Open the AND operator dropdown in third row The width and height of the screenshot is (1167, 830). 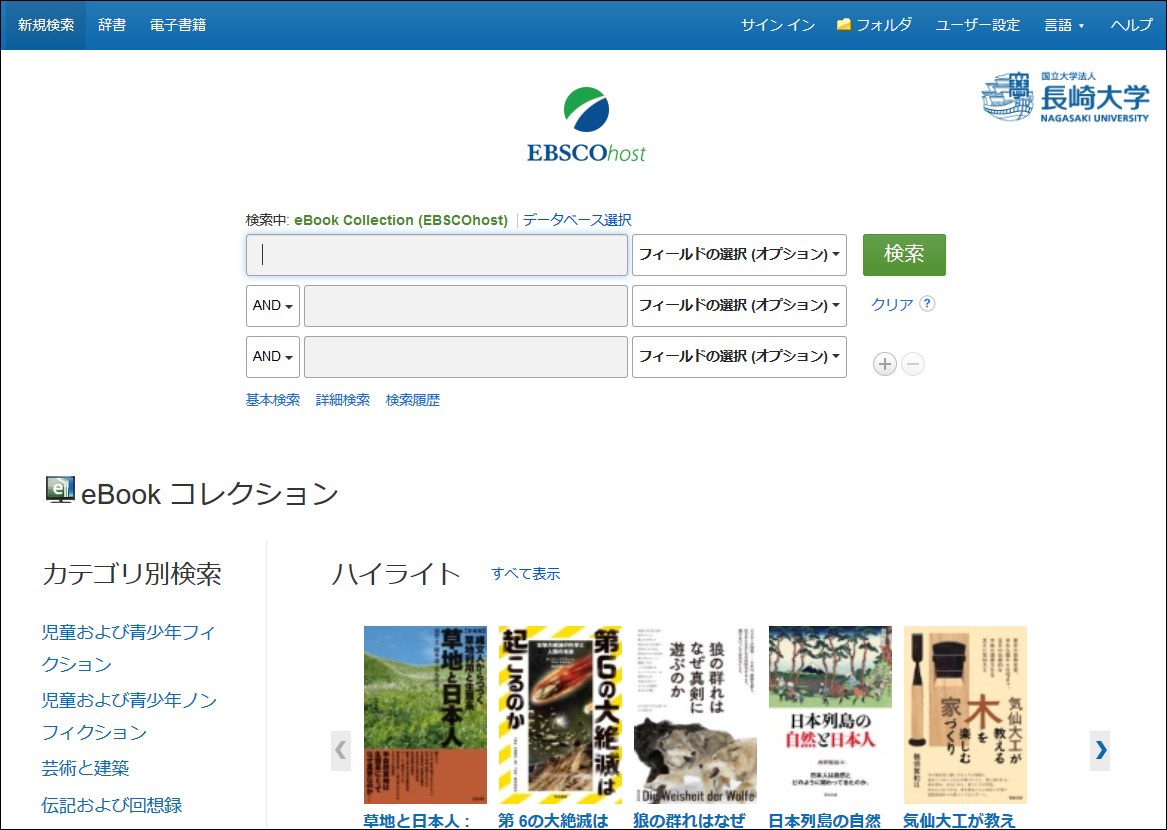click(x=272, y=357)
